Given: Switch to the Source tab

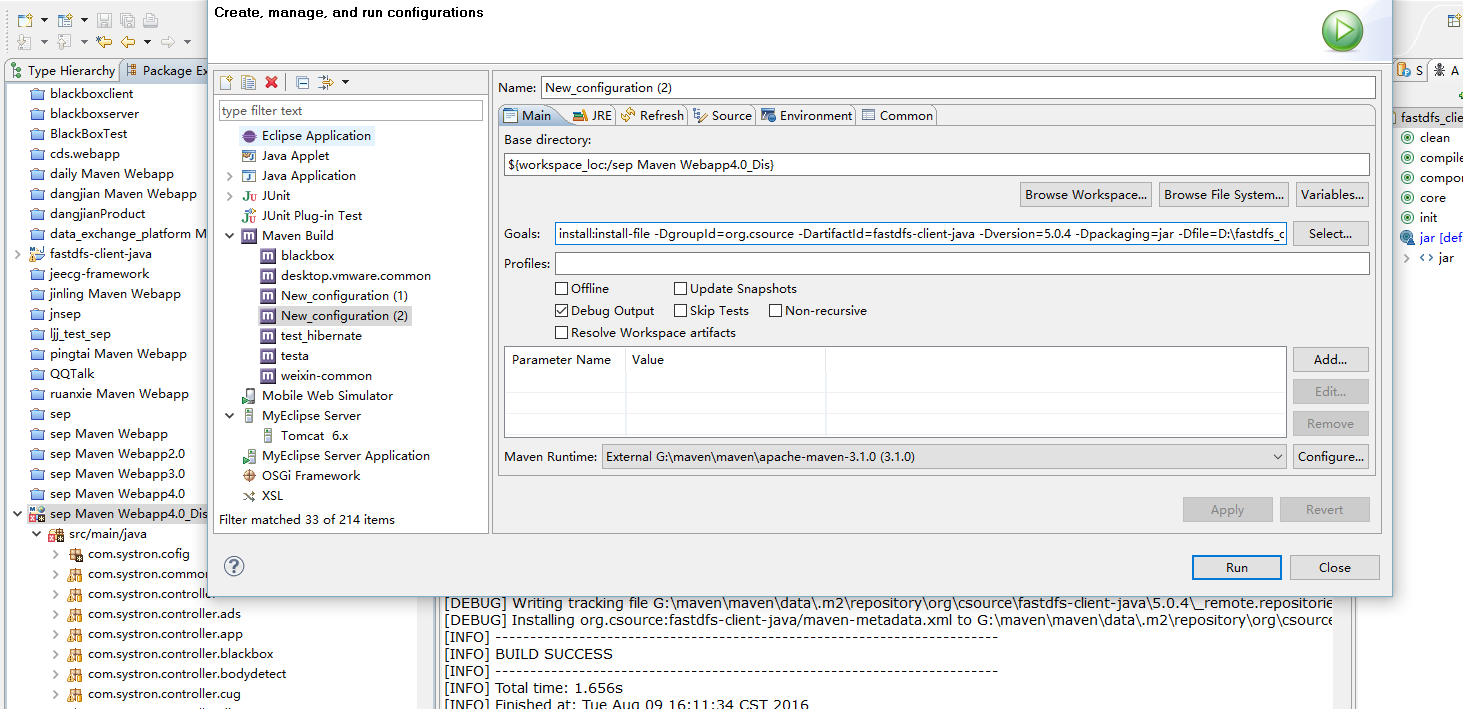Looking at the screenshot, I should pos(722,115).
